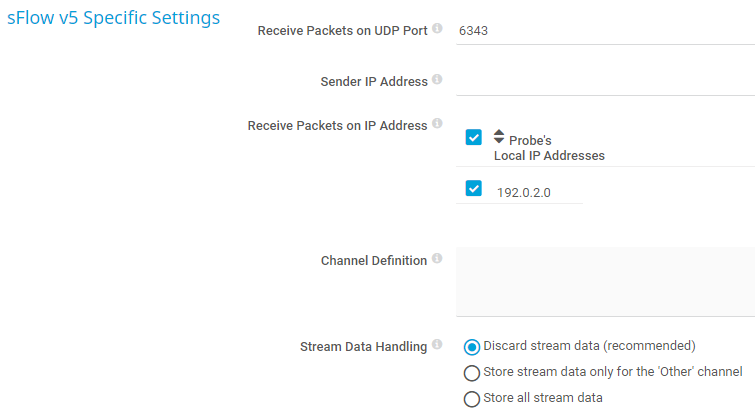The image size is (755, 414).
Task: Click the Stream Data Handling label text
Action: pyautogui.click(x=363, y=347)
